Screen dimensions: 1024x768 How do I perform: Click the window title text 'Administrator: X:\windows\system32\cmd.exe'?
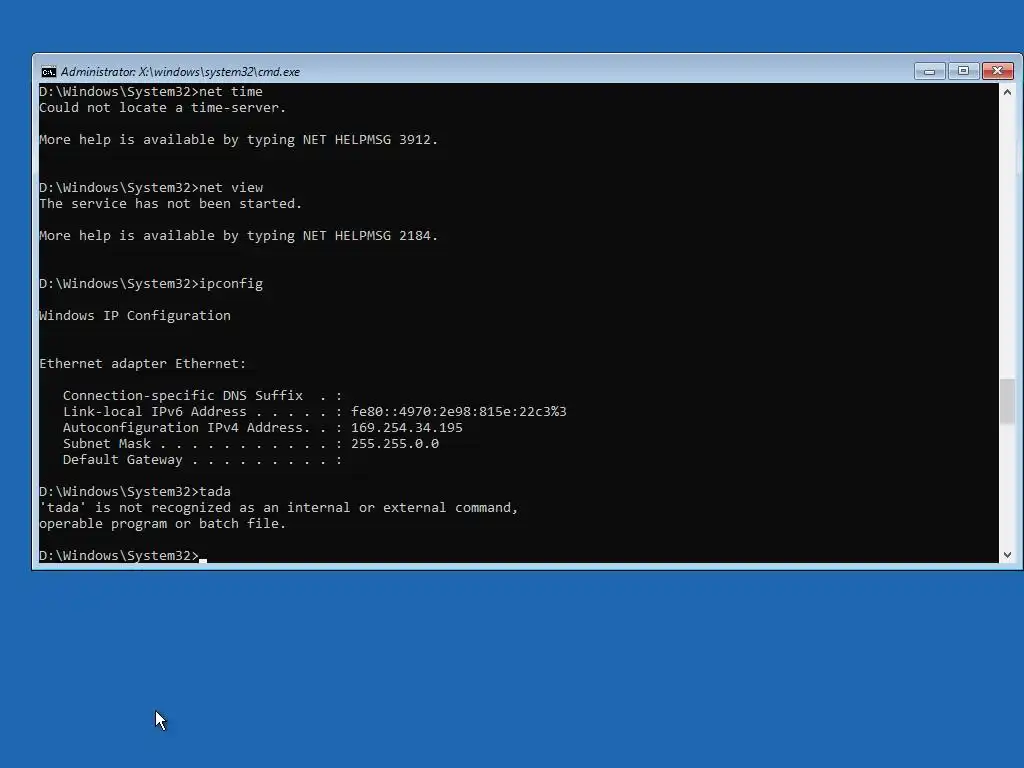point(180,72)
